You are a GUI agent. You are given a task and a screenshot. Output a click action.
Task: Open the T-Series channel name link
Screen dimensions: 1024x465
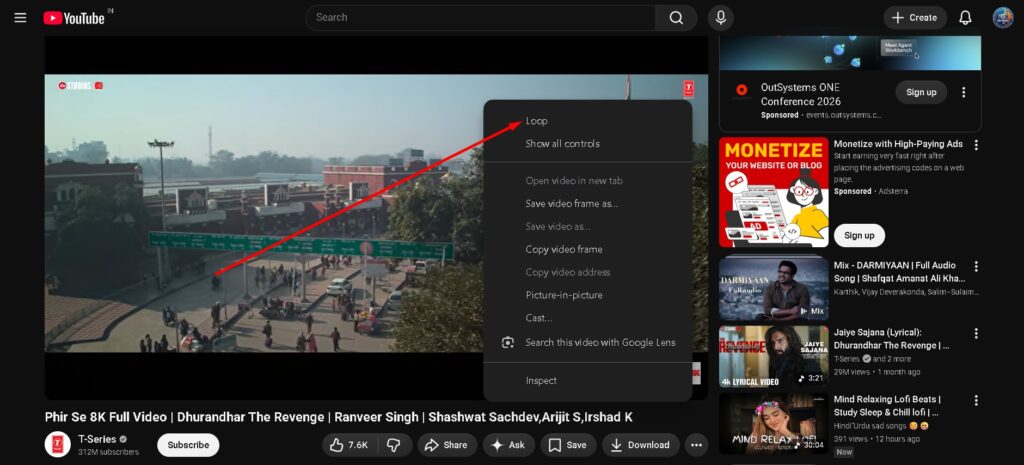[97, 439]
